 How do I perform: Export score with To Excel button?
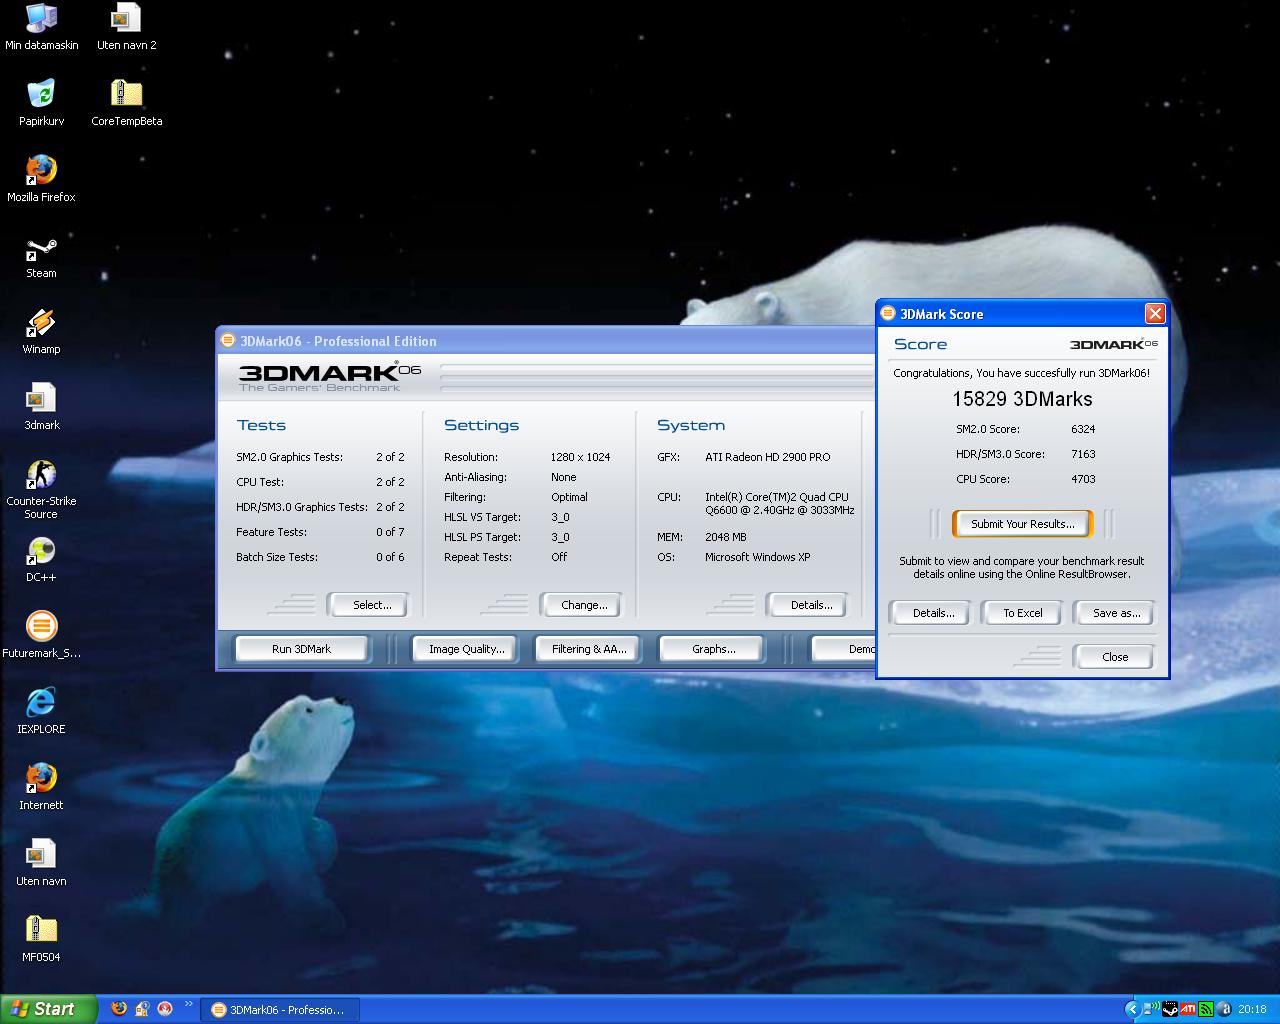tap(1022, 613)
